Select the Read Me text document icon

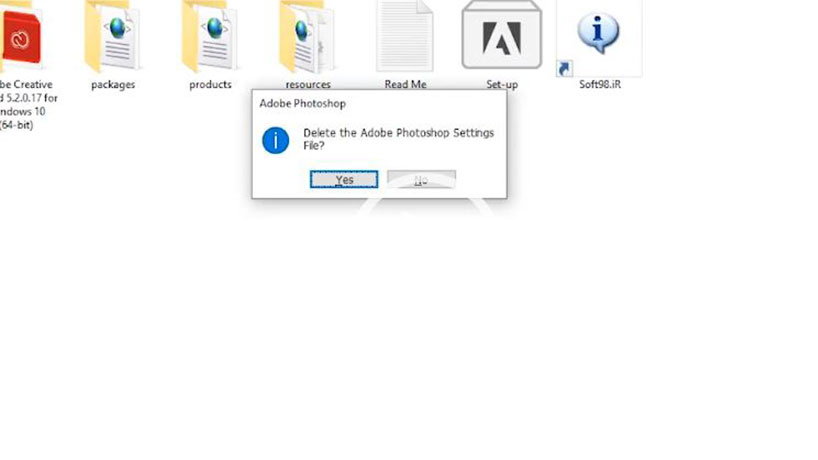(x=405, y=35)
